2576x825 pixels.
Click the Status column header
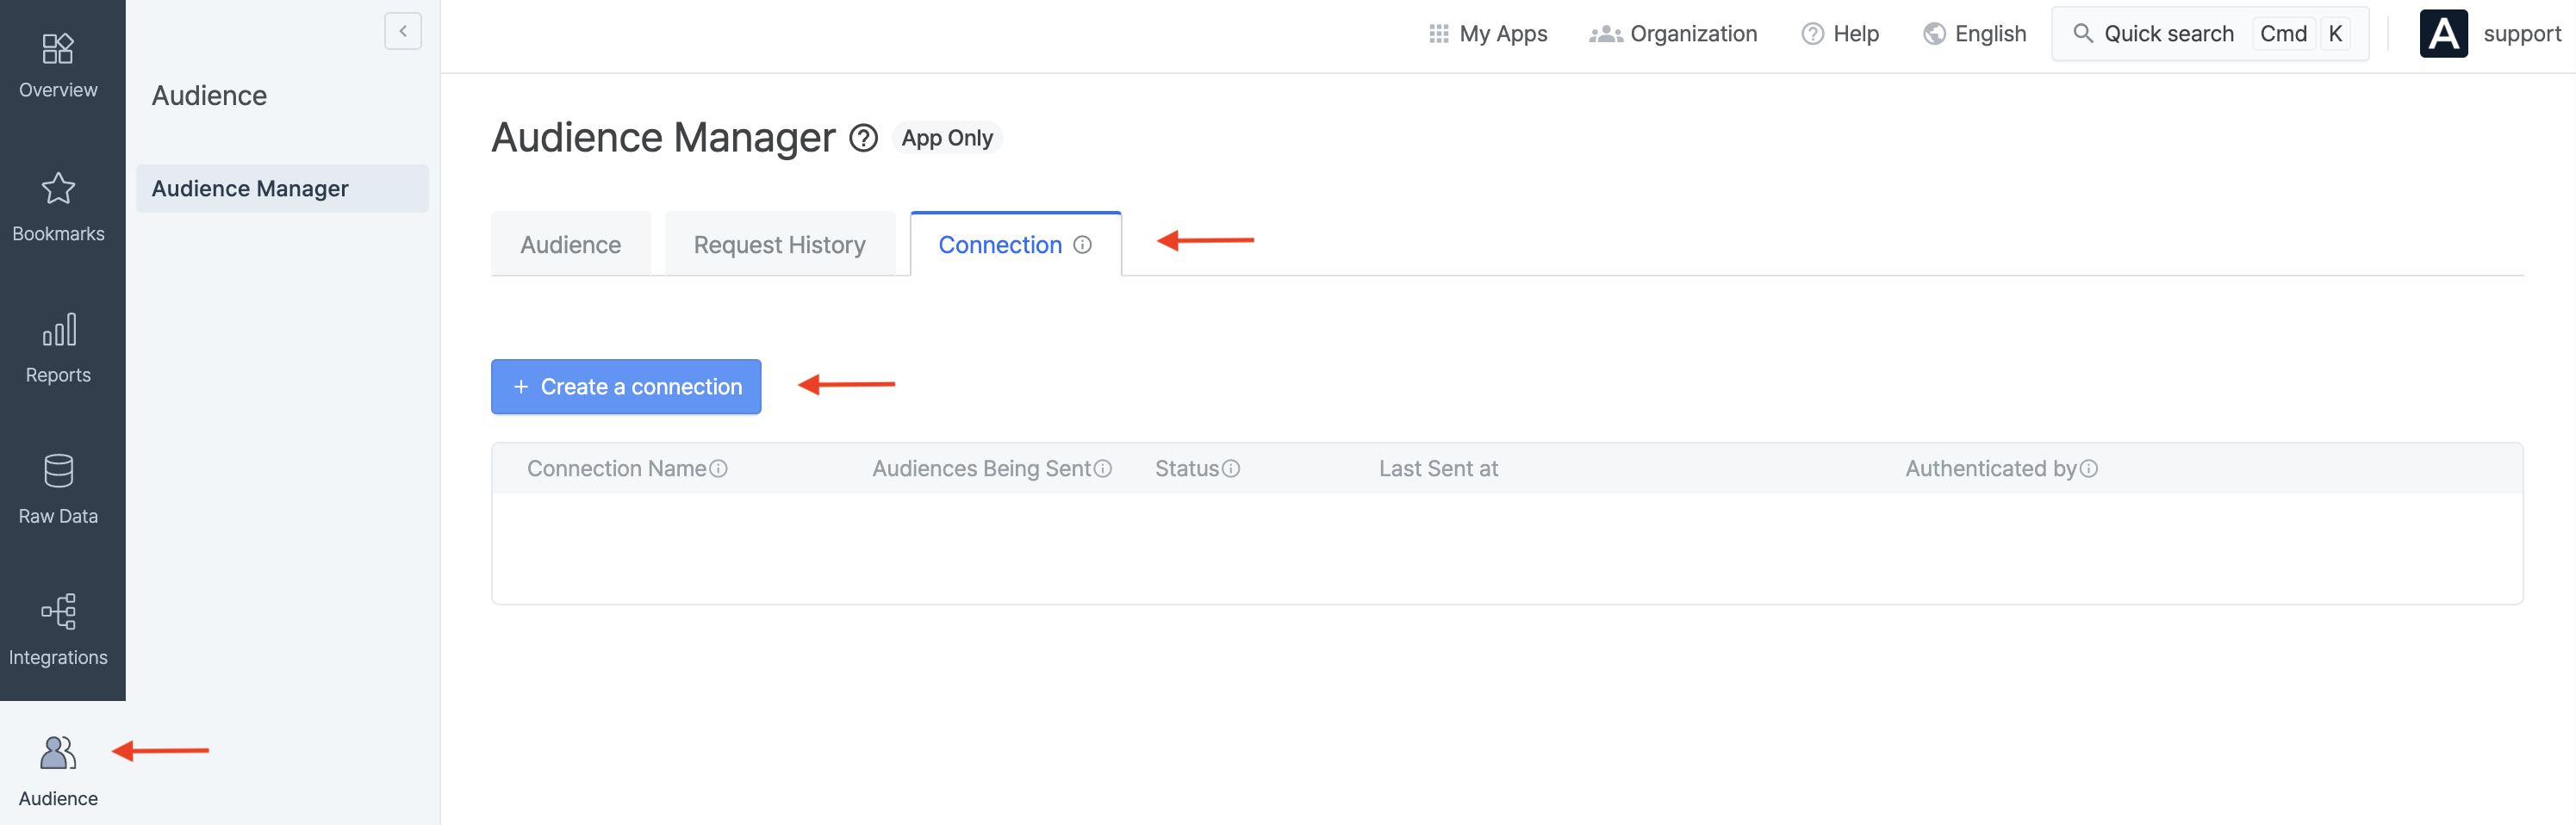coord(1187,469)
